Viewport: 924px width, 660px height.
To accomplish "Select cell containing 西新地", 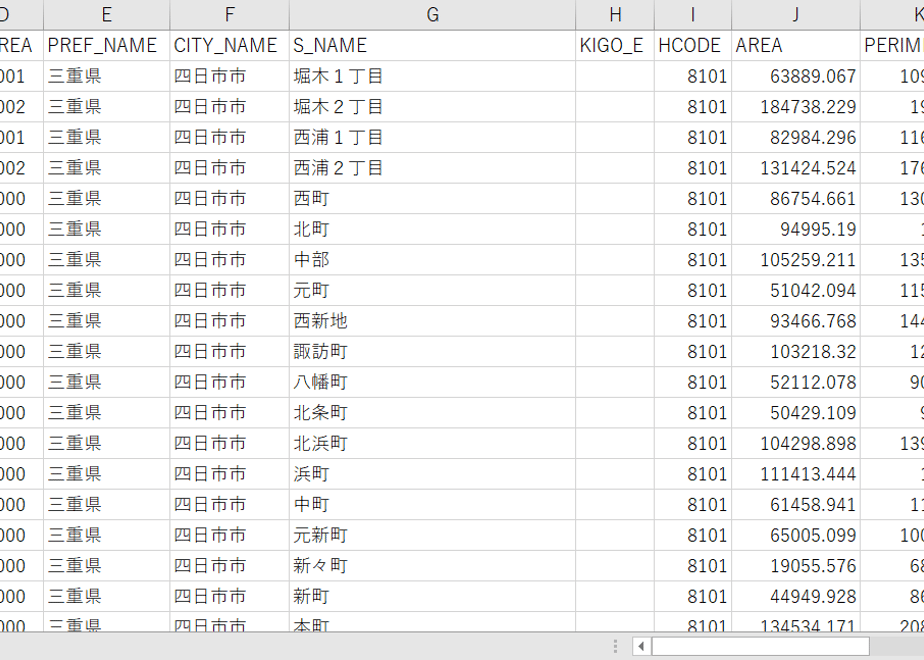I will coord(433,321).
